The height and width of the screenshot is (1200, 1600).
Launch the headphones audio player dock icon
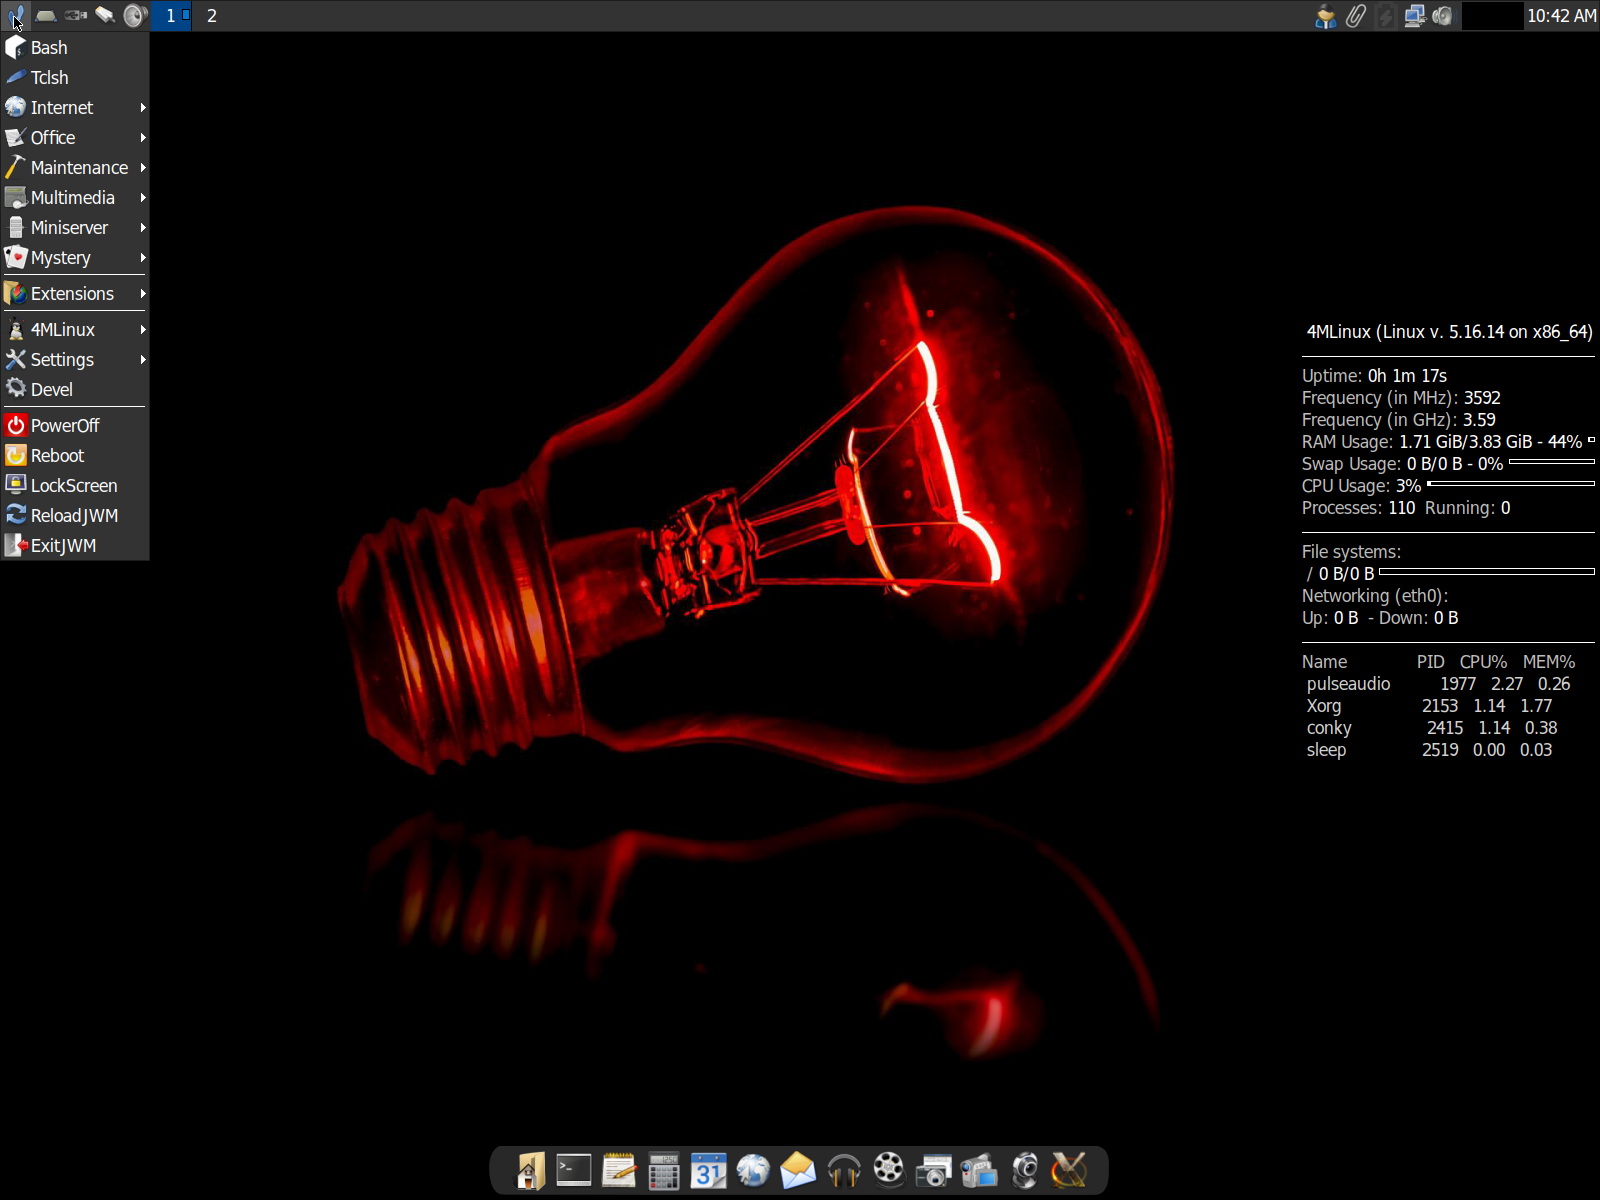(x=844, y=1171)
